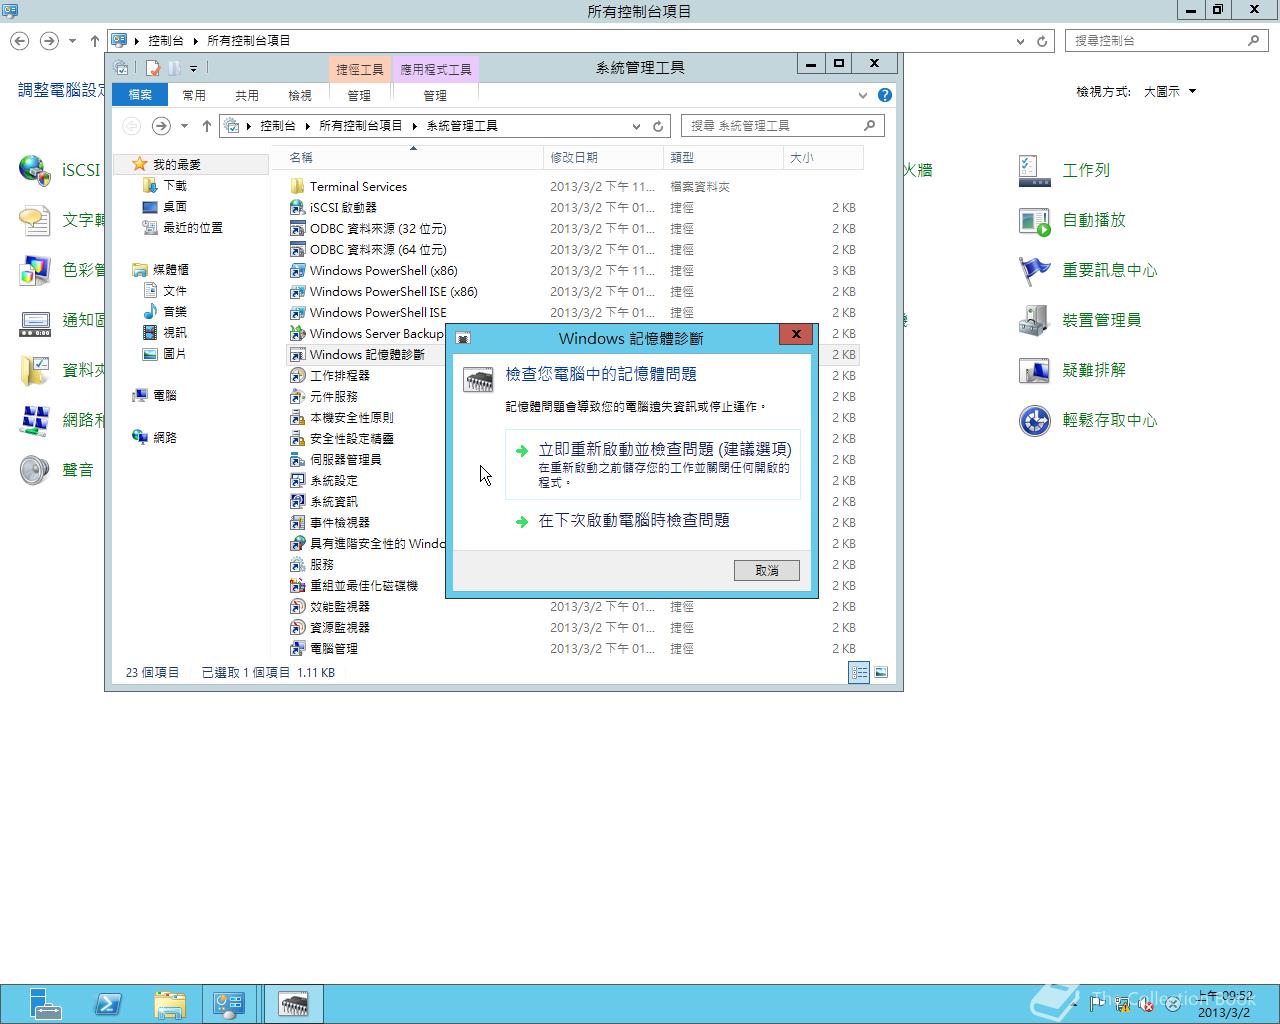
Task: Select 資源監視器 icon
Action: 297,627
